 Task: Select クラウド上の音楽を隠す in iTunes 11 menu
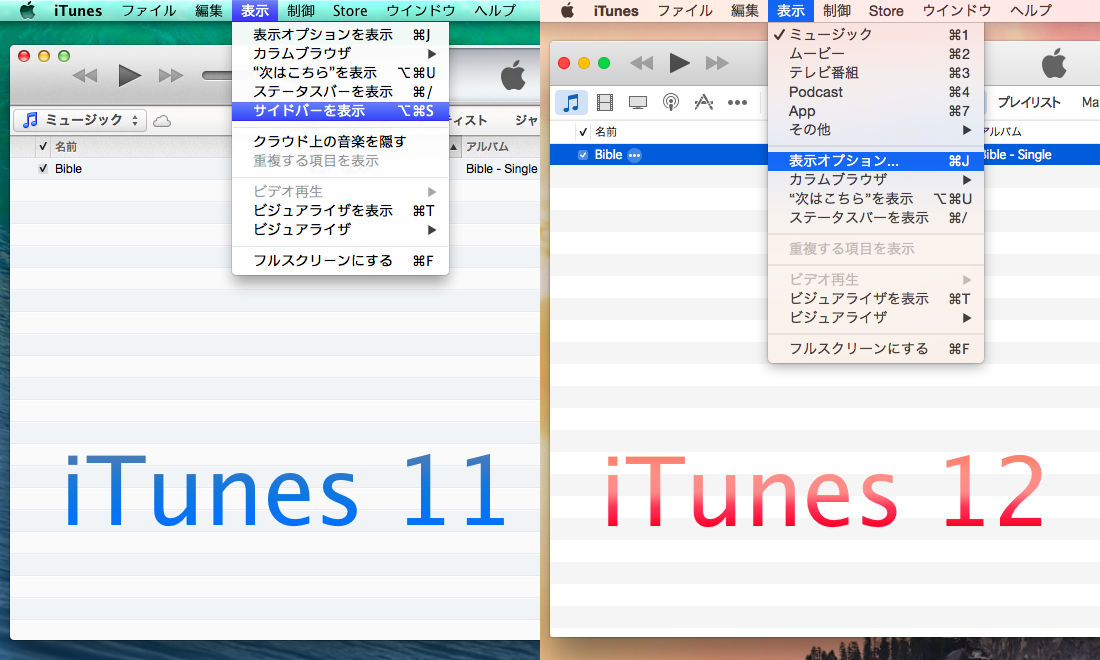pyautogui.click(x=340, y=142)
